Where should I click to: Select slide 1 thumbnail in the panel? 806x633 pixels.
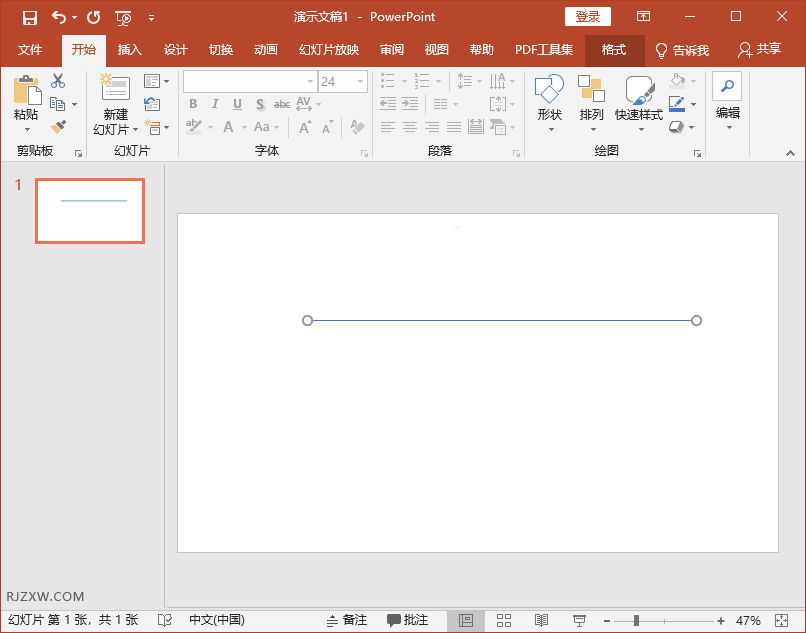pos(90,211)
